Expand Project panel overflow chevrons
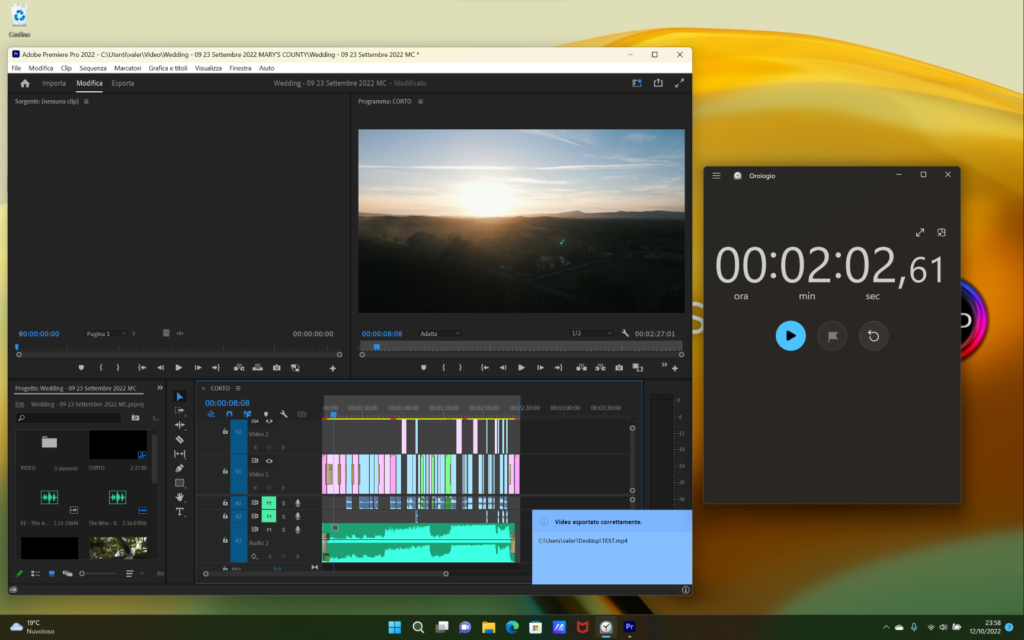Screen dimensions: 1024x640 tap(160, 388)
